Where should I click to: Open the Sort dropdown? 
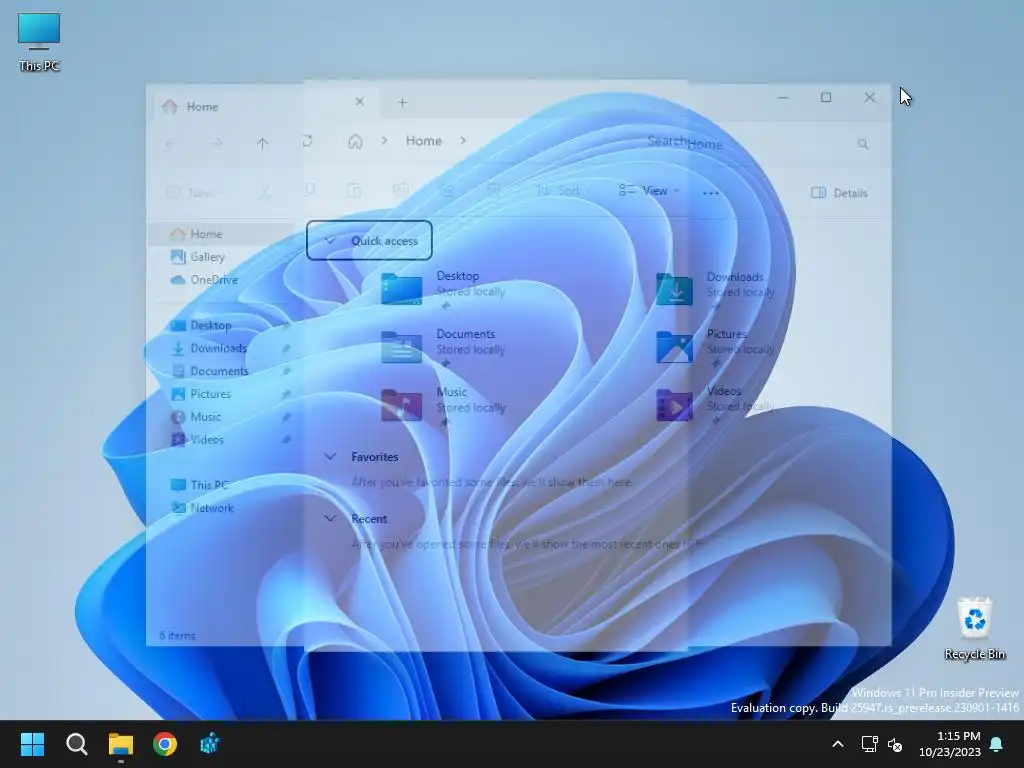point(565,191)
